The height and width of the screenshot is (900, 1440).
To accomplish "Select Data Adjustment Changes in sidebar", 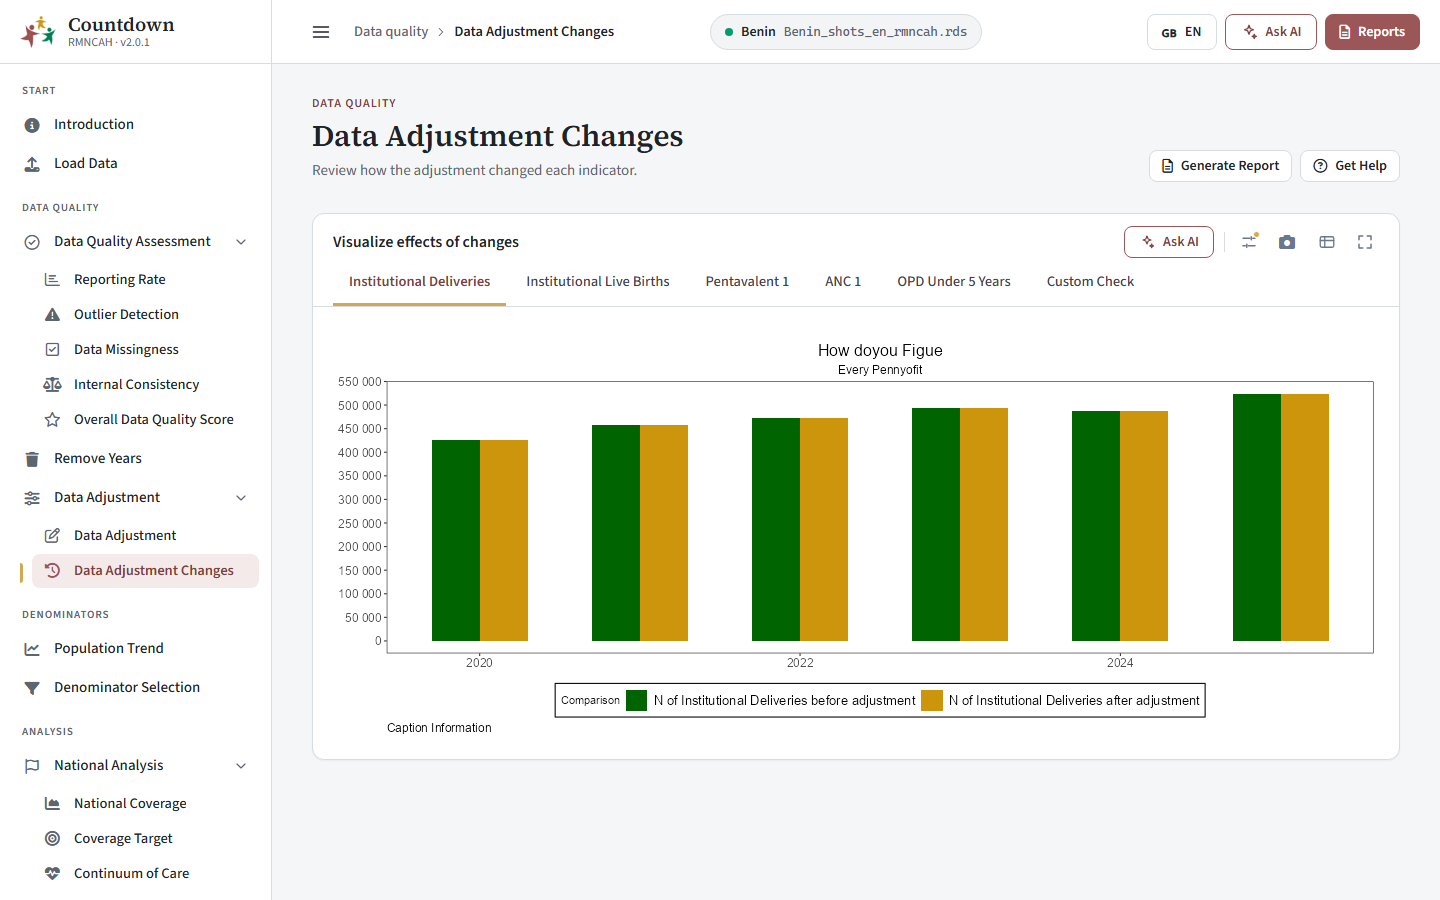I will [x=145, y=571].
